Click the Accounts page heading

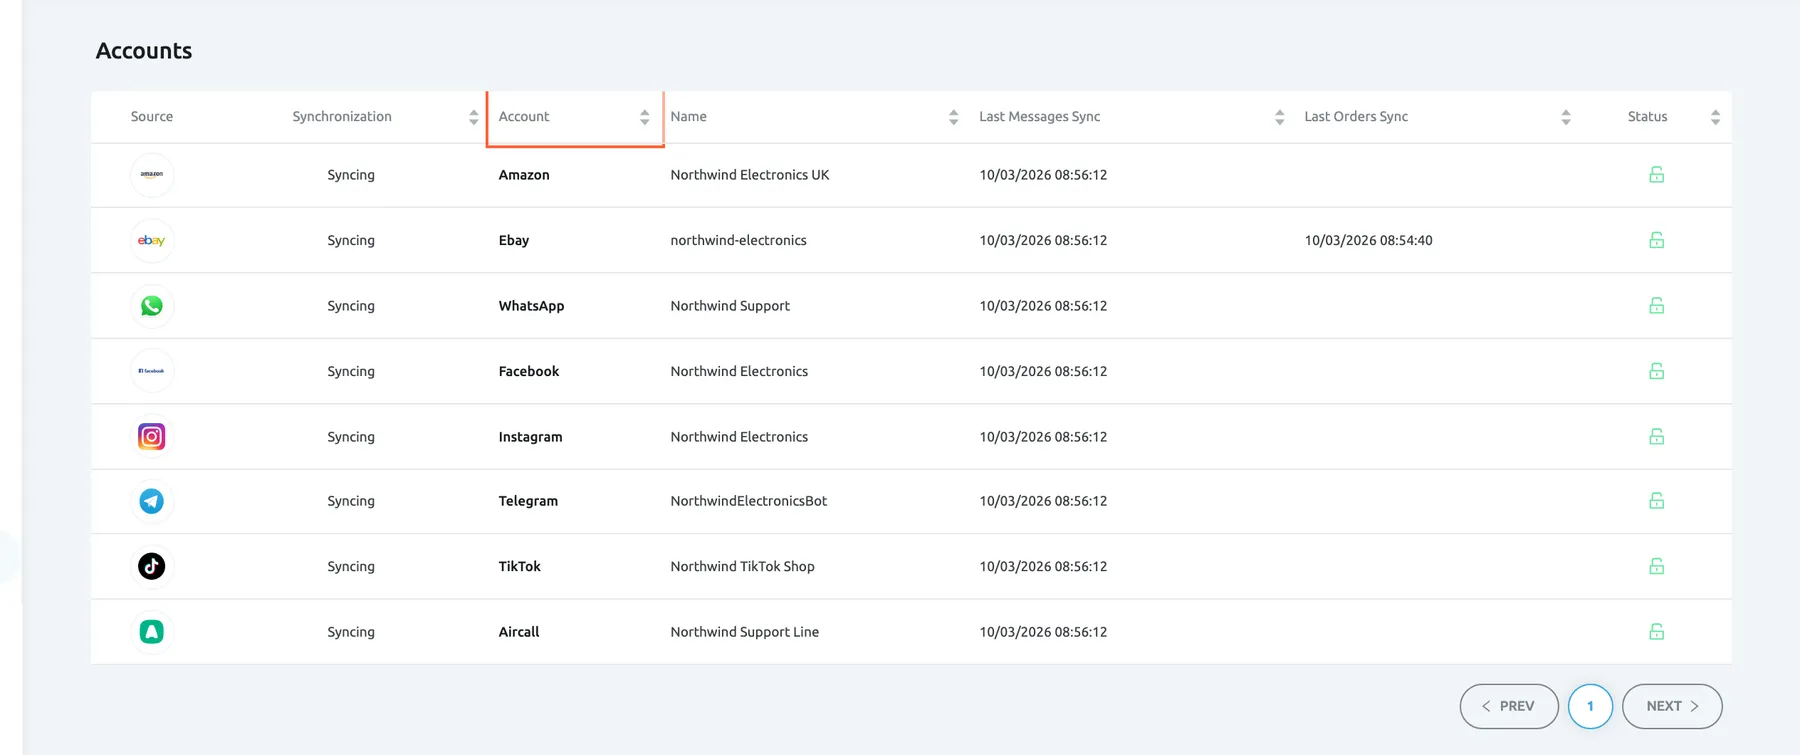(x=144, y=51)
